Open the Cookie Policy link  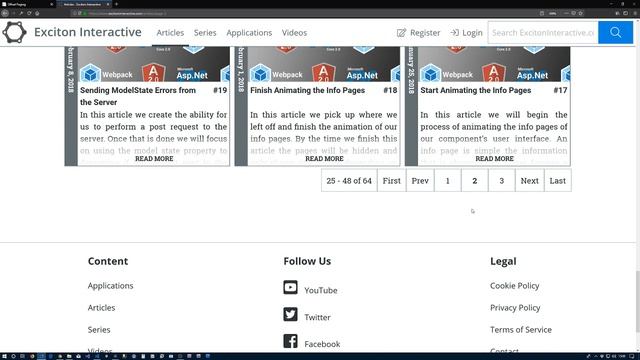514,286
